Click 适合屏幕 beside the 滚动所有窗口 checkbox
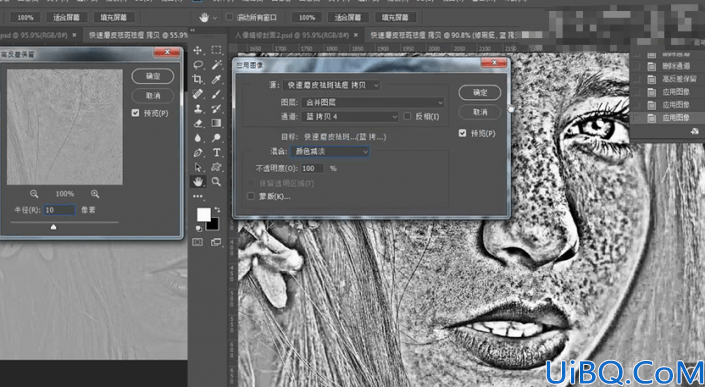705x387 pixels. [348, 18]
